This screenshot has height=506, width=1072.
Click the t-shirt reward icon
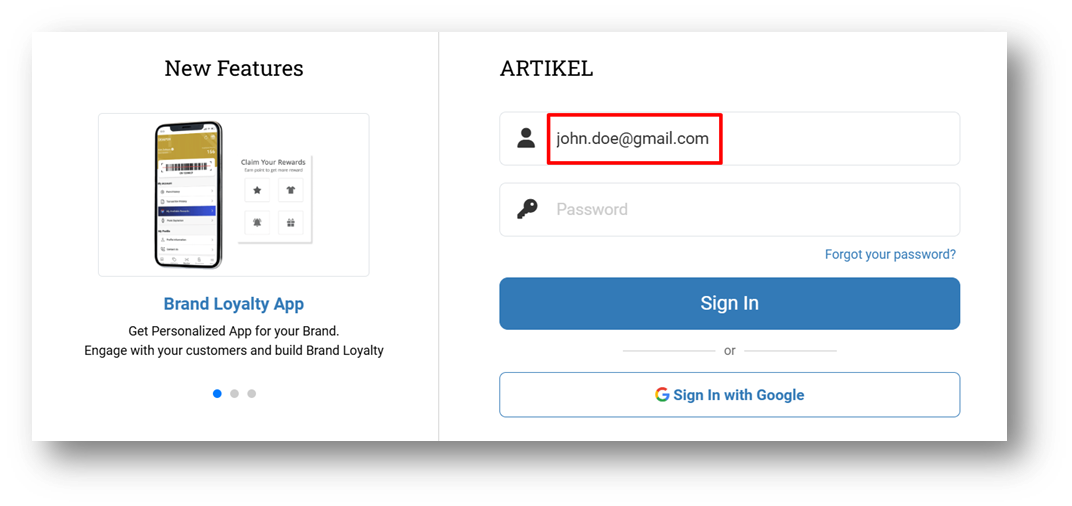tap(291, 190)
